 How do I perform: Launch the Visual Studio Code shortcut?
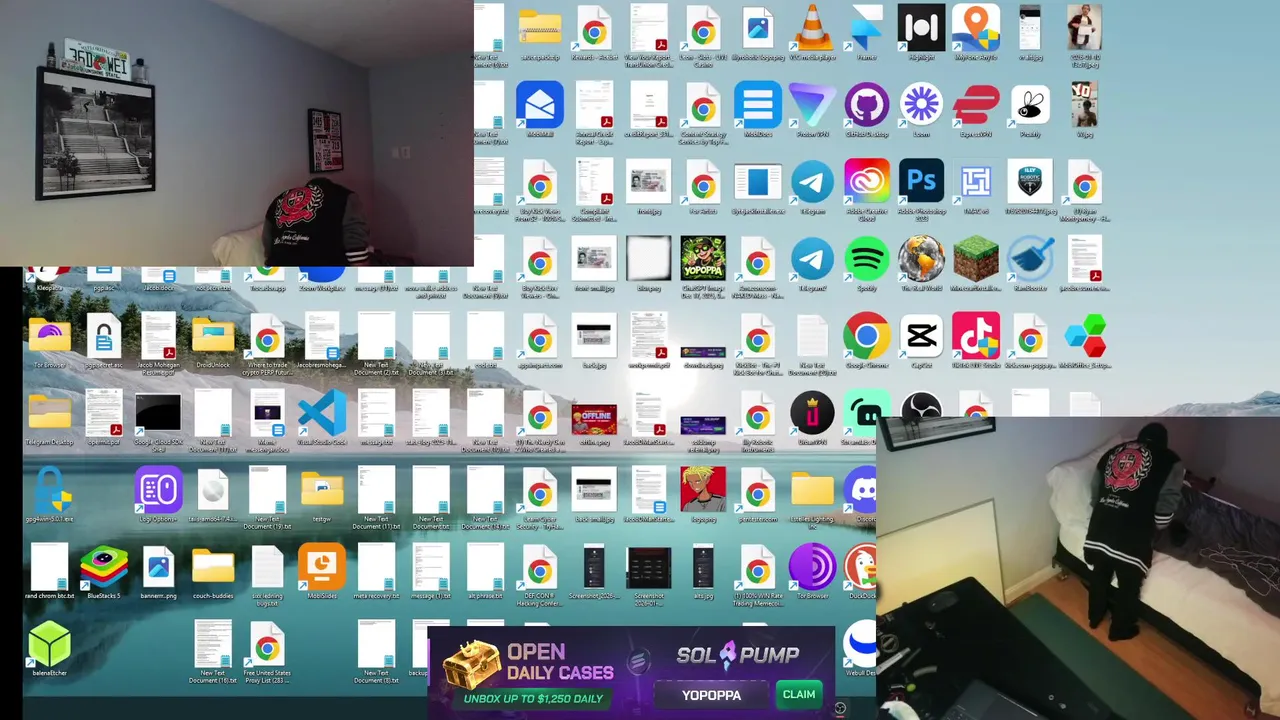[321, 413]
